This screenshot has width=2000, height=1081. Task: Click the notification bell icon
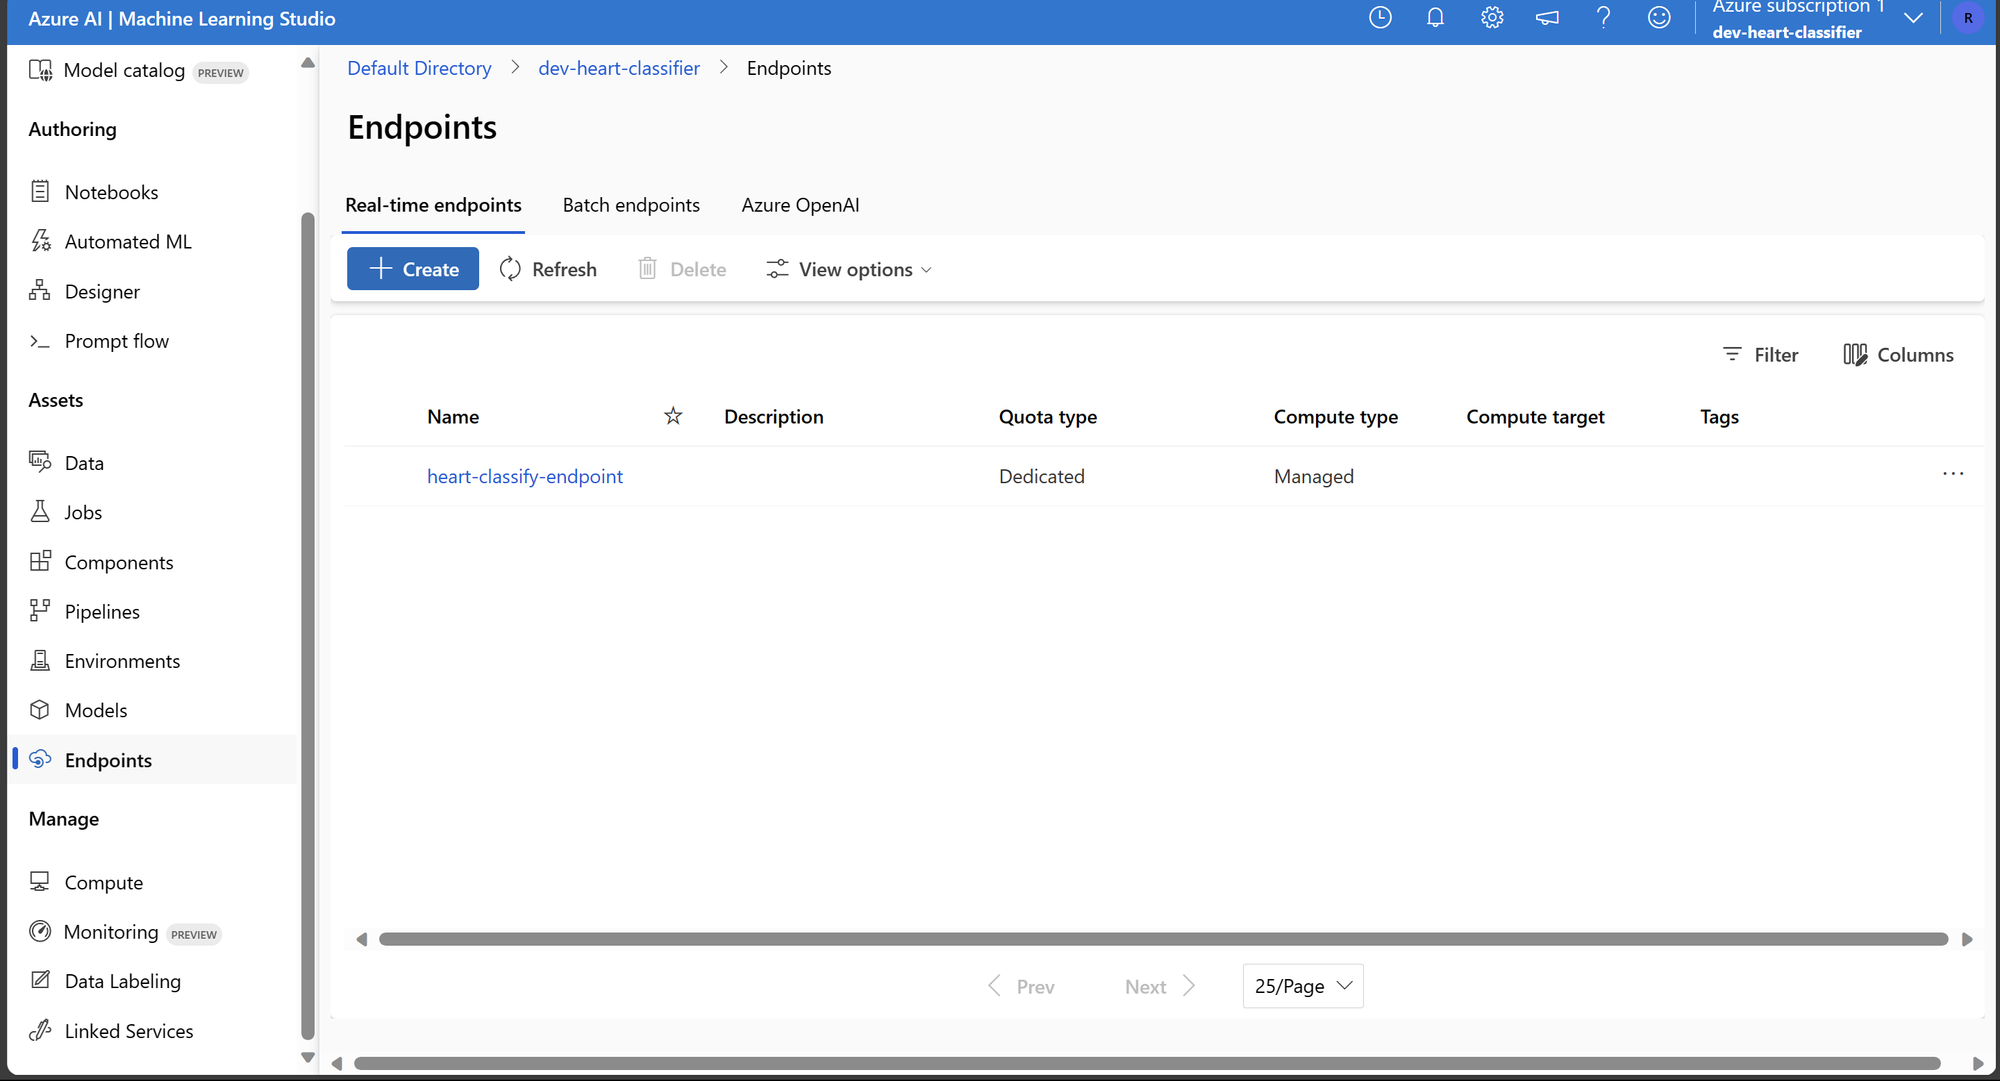(x=1436, y=17)
